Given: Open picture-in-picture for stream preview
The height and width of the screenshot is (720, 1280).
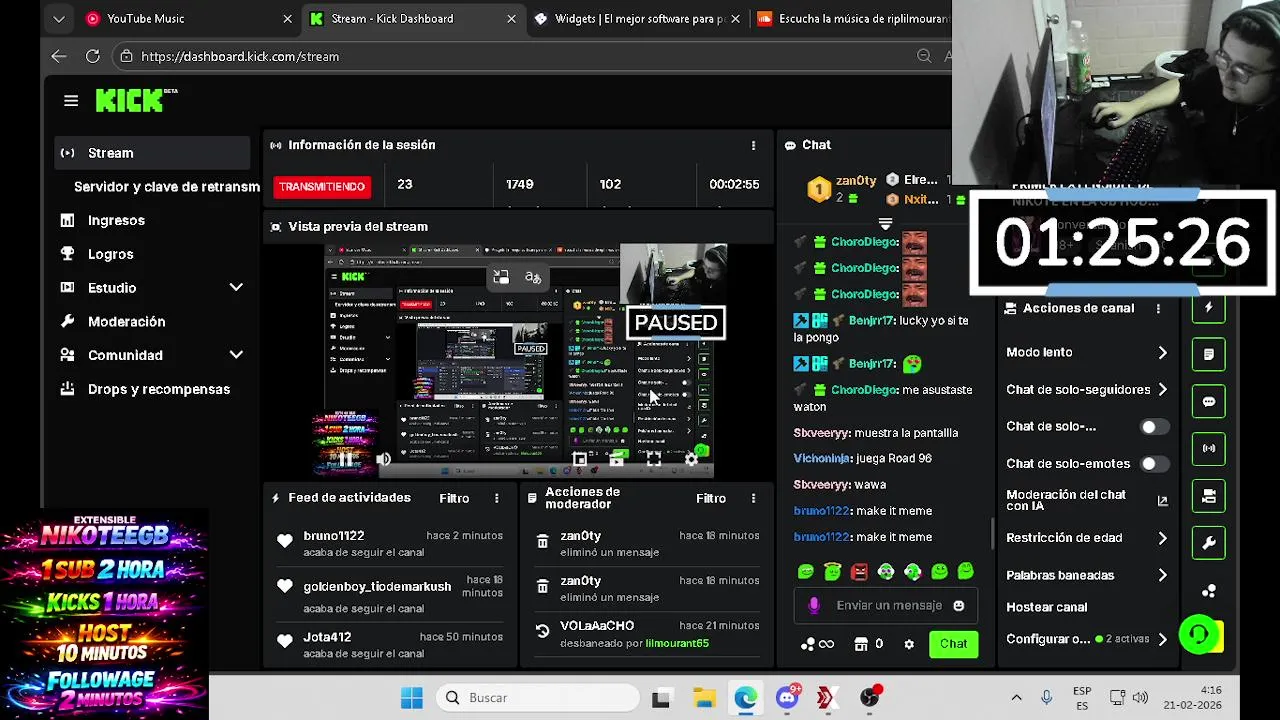Looking at the screenshot, I should coord(579,459).
